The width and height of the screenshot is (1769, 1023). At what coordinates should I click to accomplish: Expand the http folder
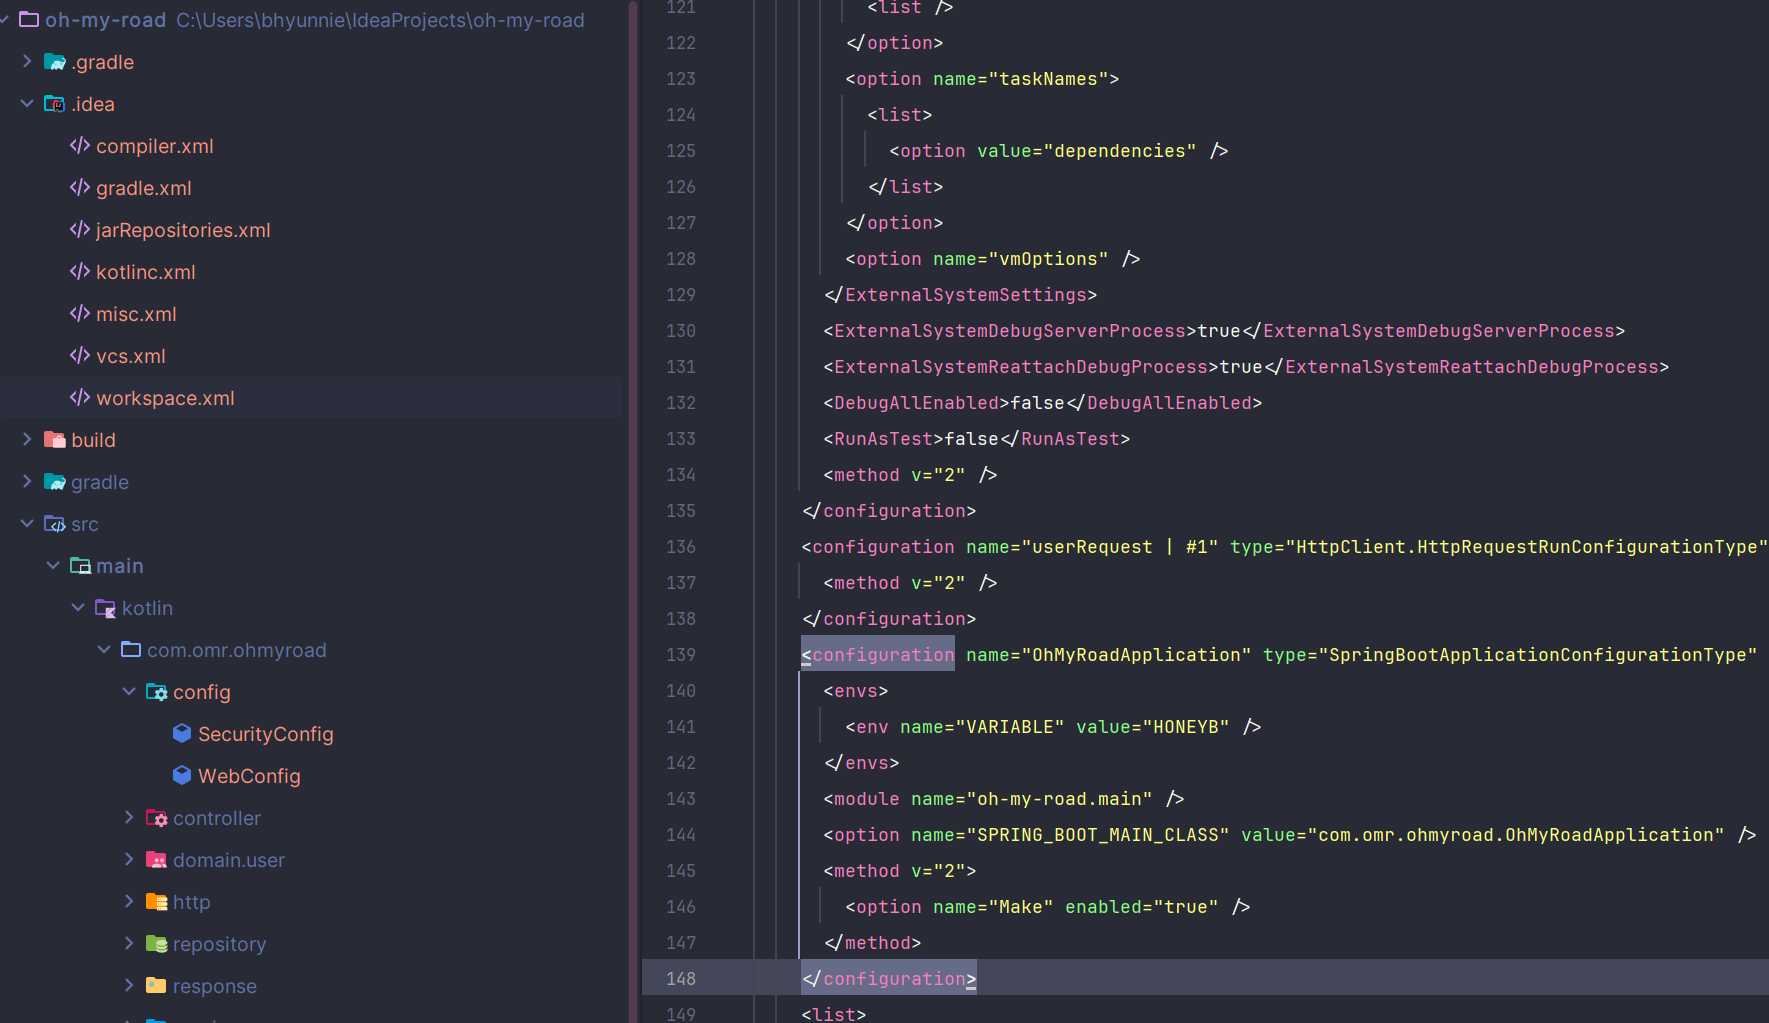tap(129, 902)
